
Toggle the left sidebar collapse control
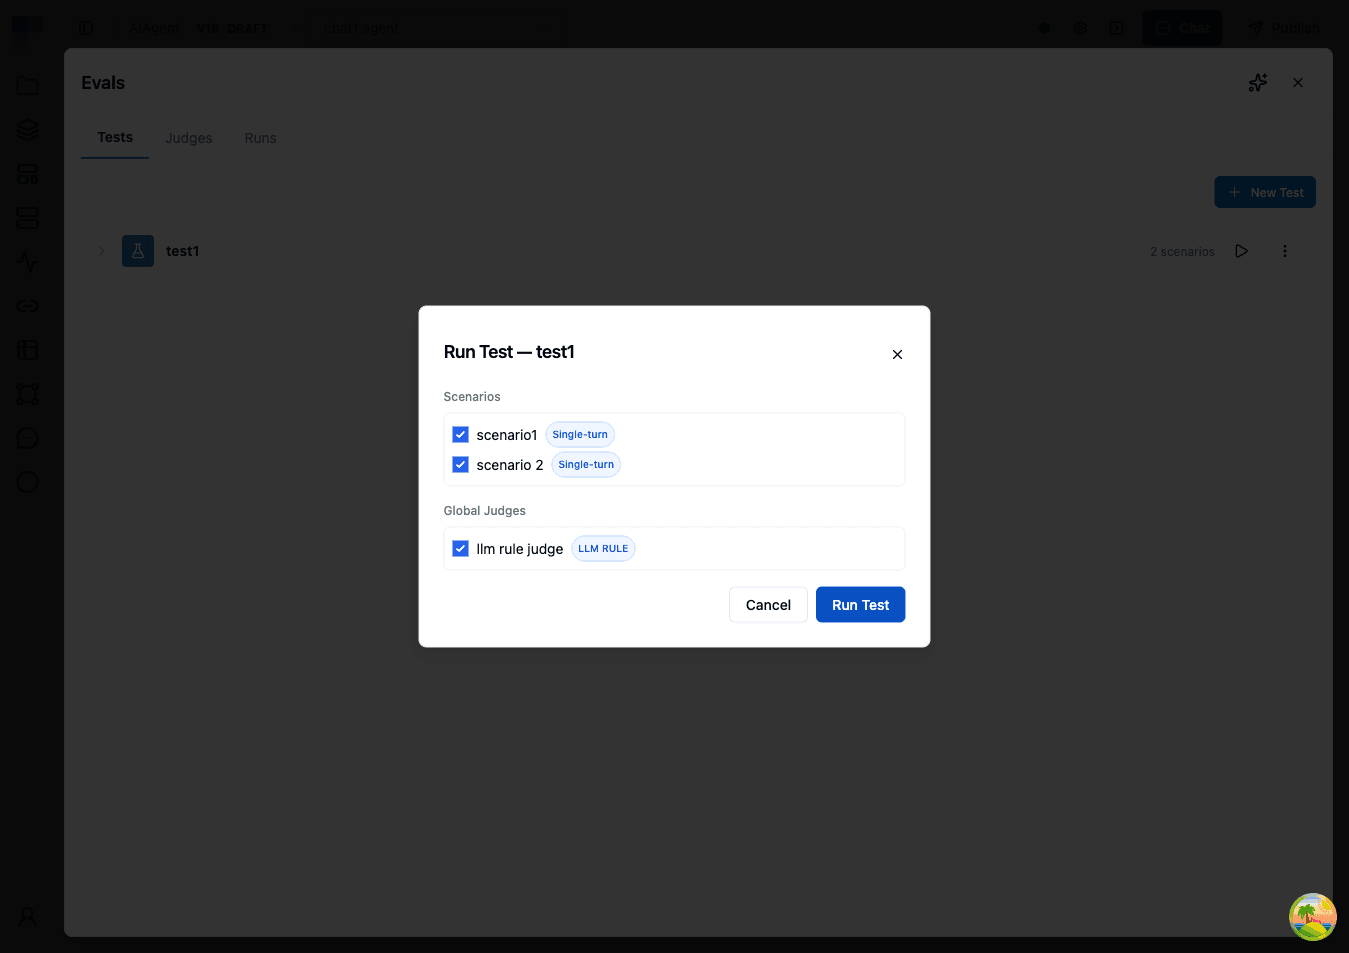[x=87, y=28]
